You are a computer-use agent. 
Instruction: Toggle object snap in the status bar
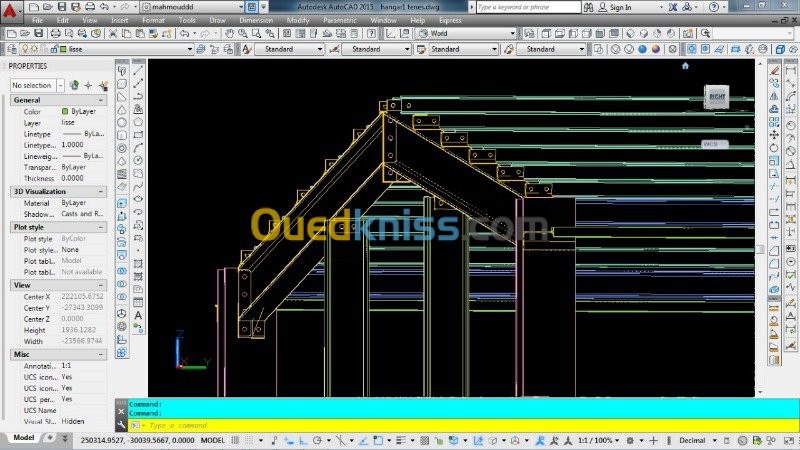pyautogui.click(x=378, y=440)
